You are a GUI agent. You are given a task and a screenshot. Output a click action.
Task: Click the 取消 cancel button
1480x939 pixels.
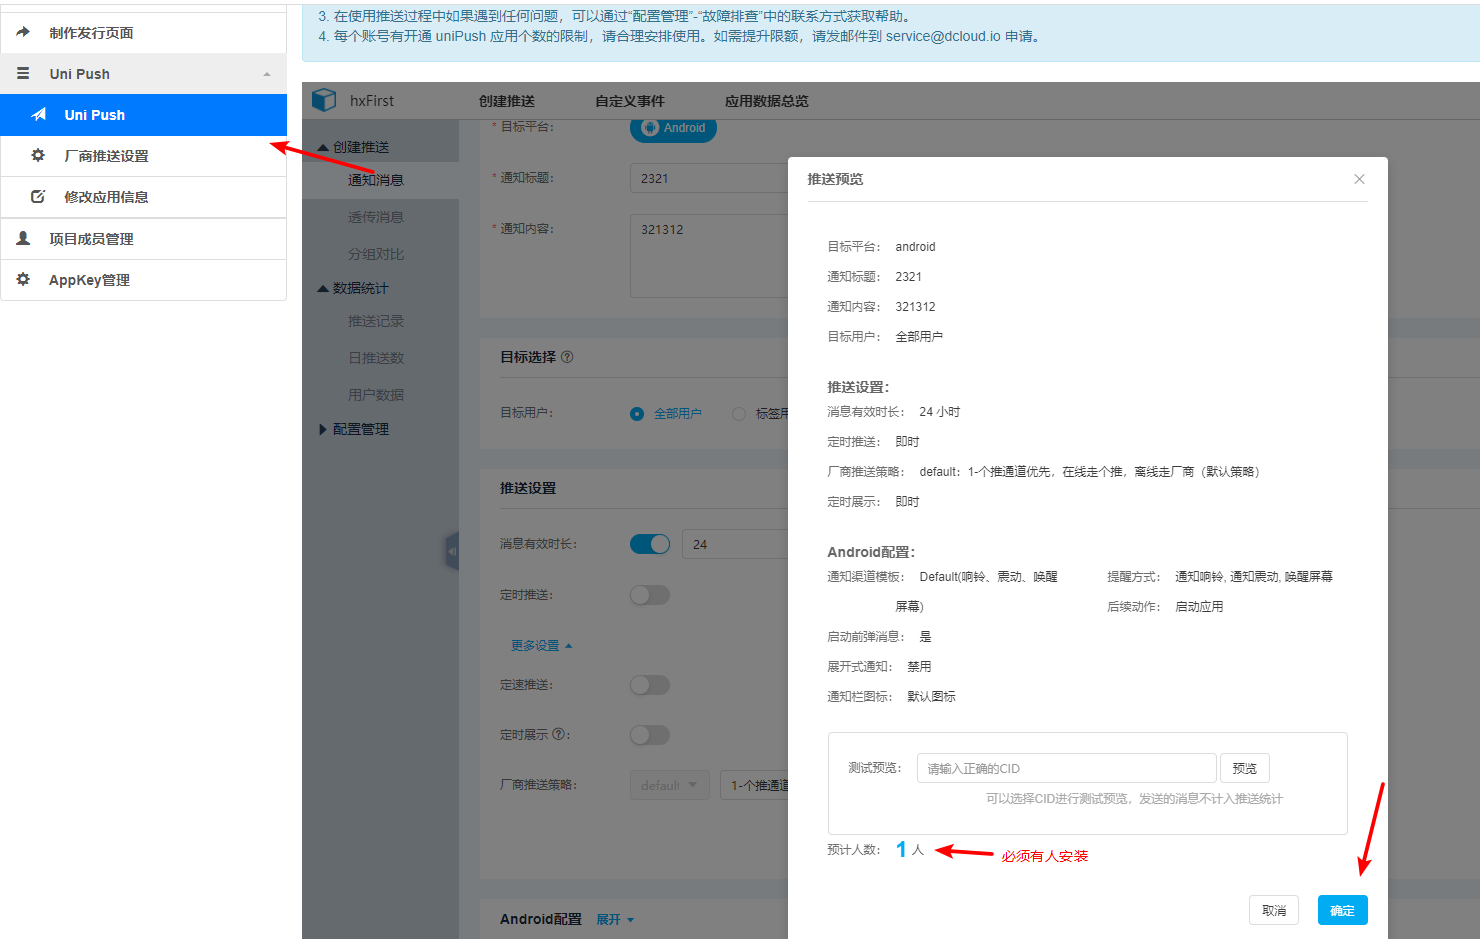tap(1274, 910)
